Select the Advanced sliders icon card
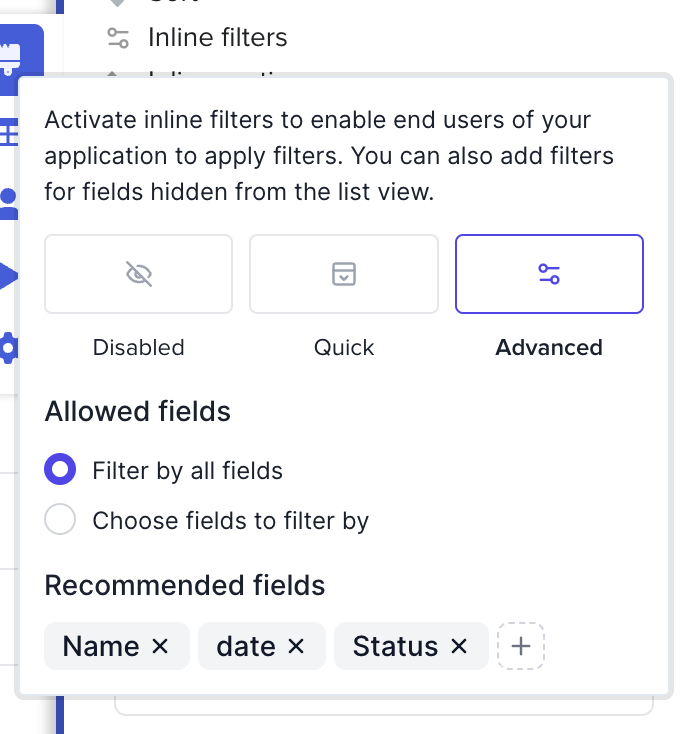The height and width of the screenshot is (734, 692). point(549,274)
